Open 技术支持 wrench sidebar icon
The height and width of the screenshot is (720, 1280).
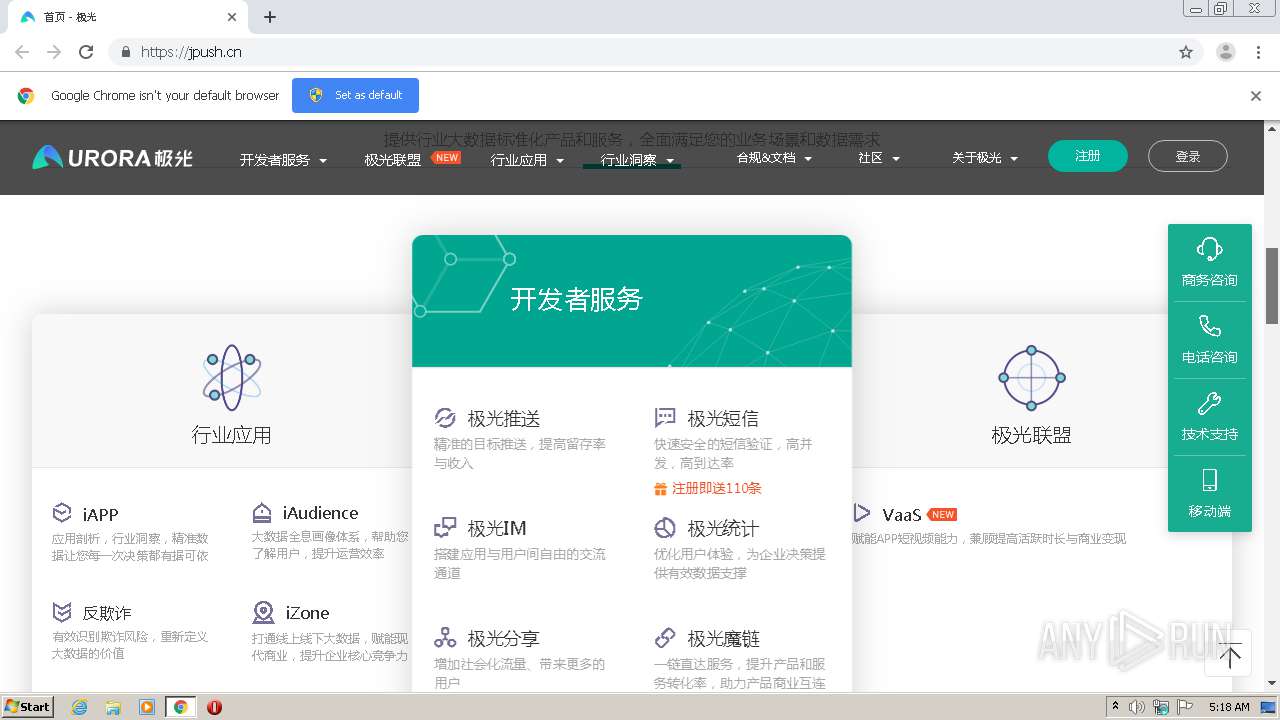(x=1209, y=403)
